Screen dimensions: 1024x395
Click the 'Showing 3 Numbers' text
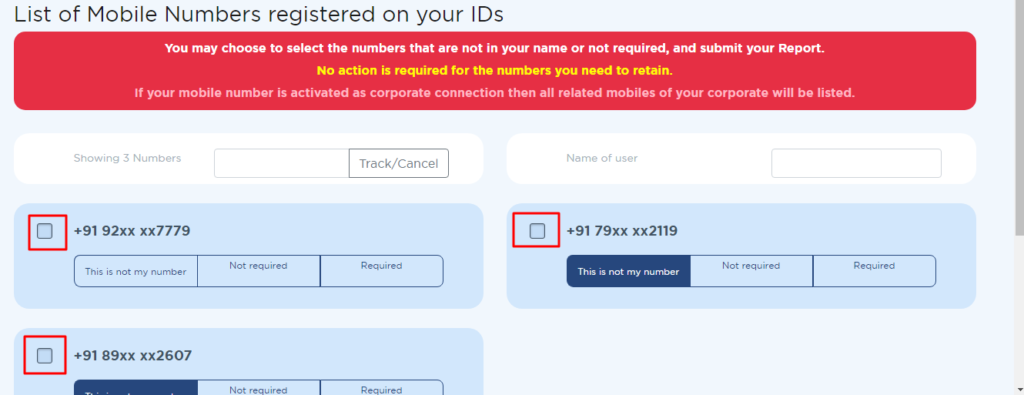[x=127, y=158]
